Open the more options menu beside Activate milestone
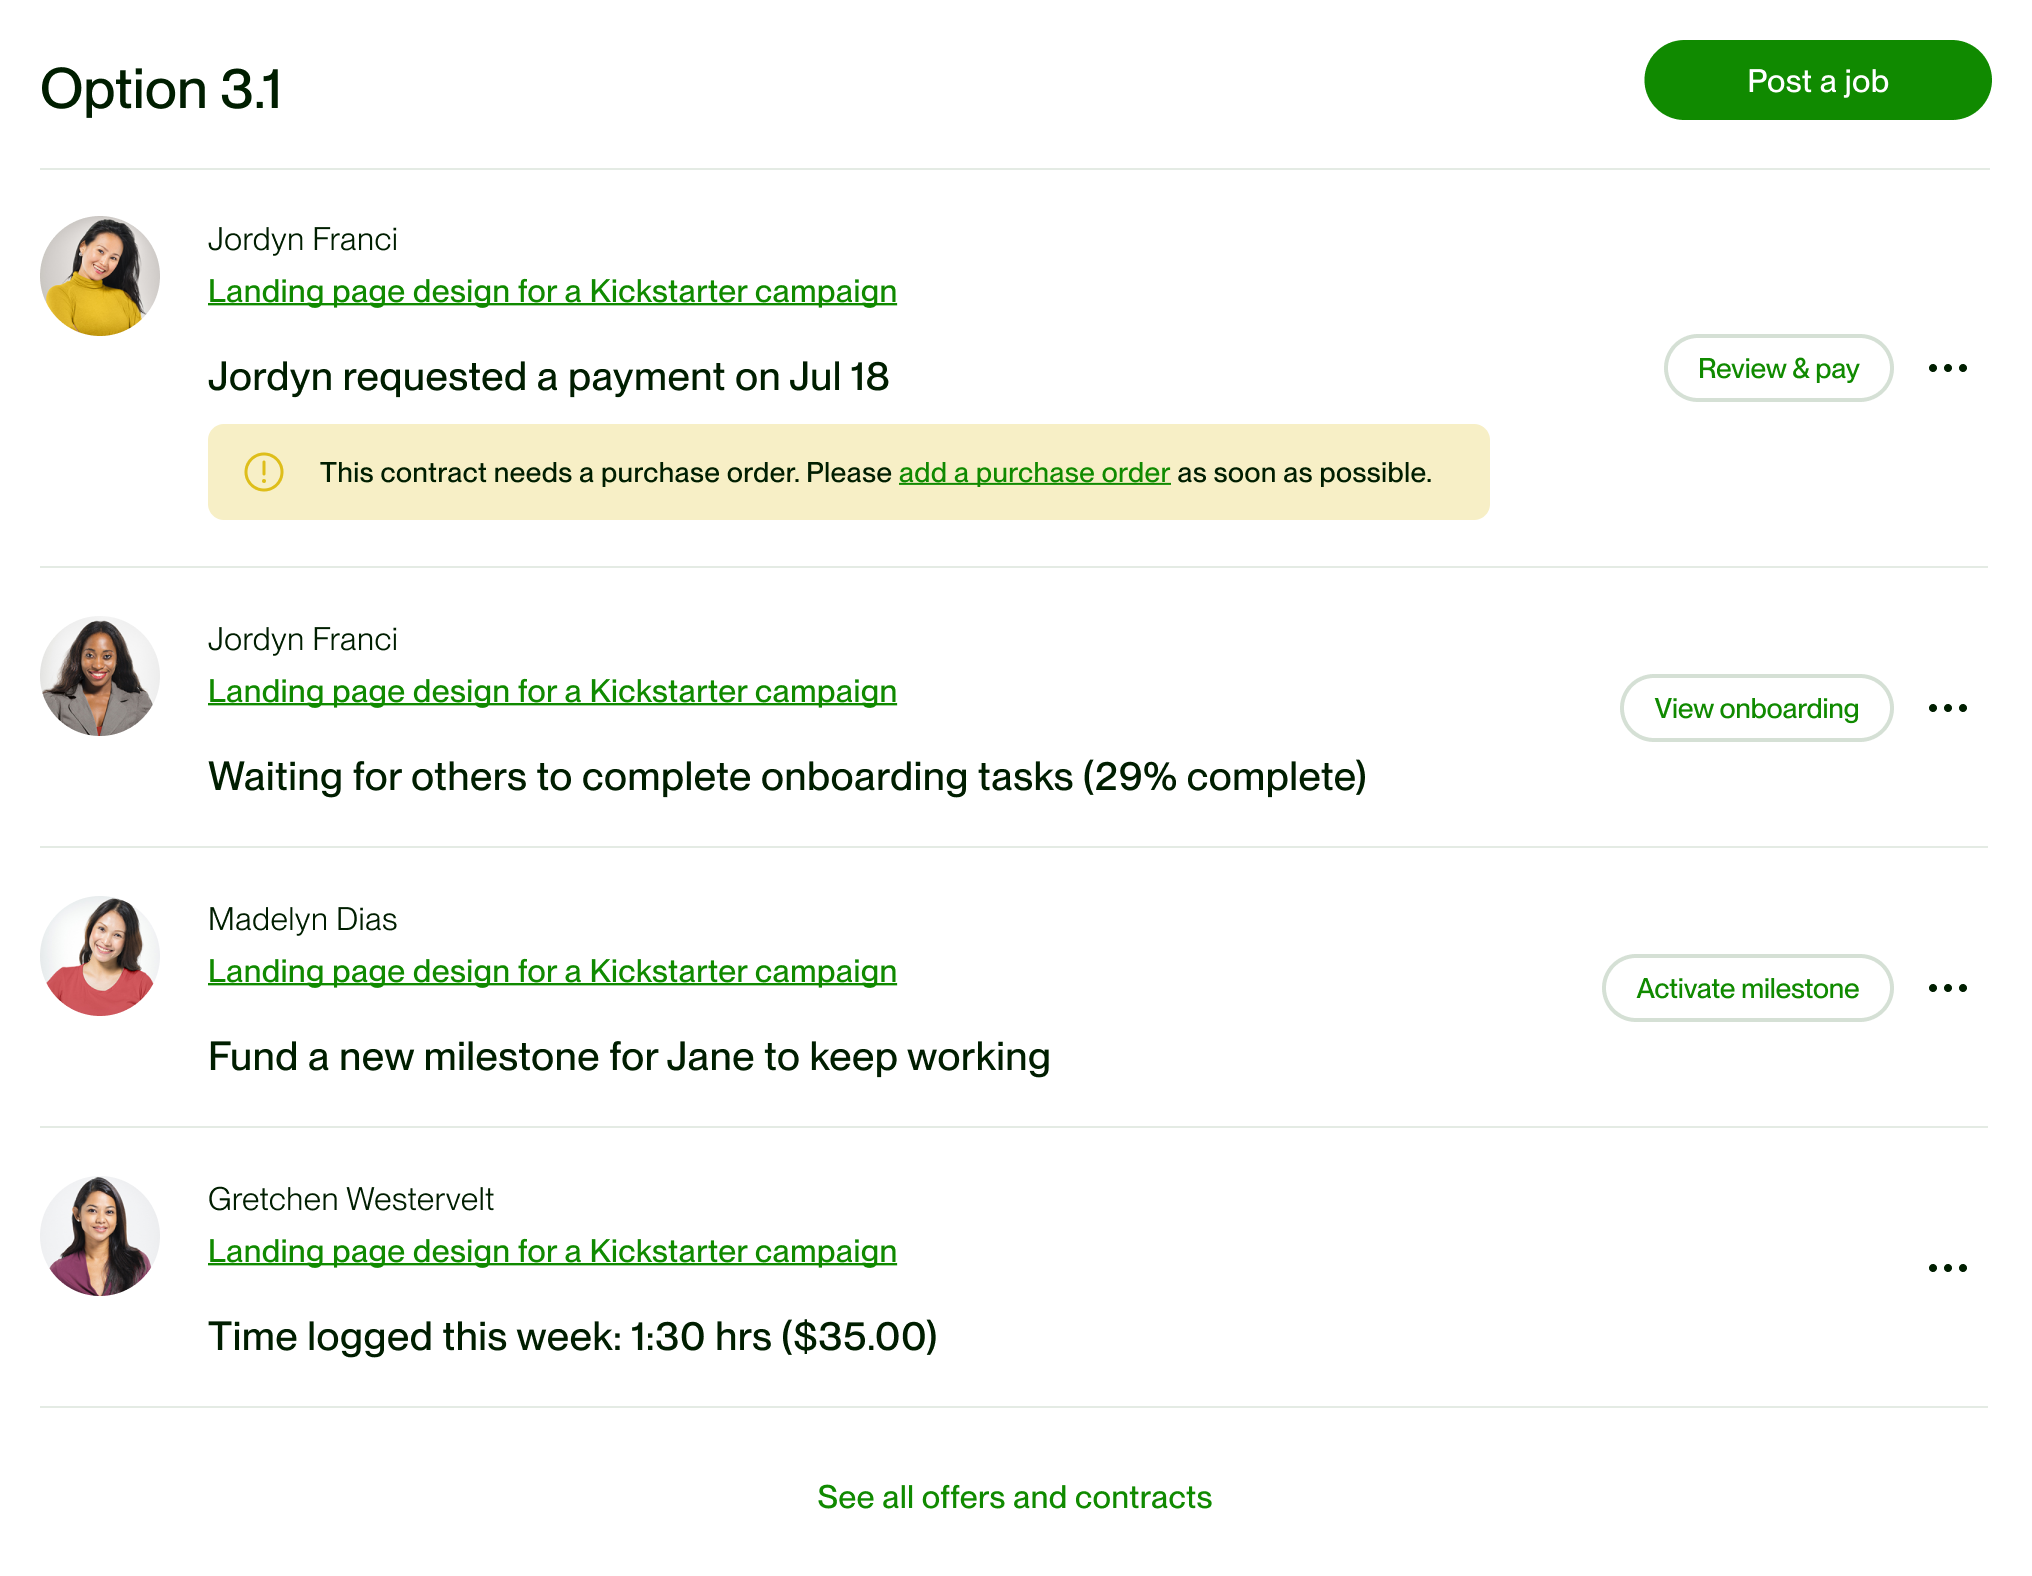Image resolution: width=2032 pixels, height=1576 pixels. [1947, 988]
